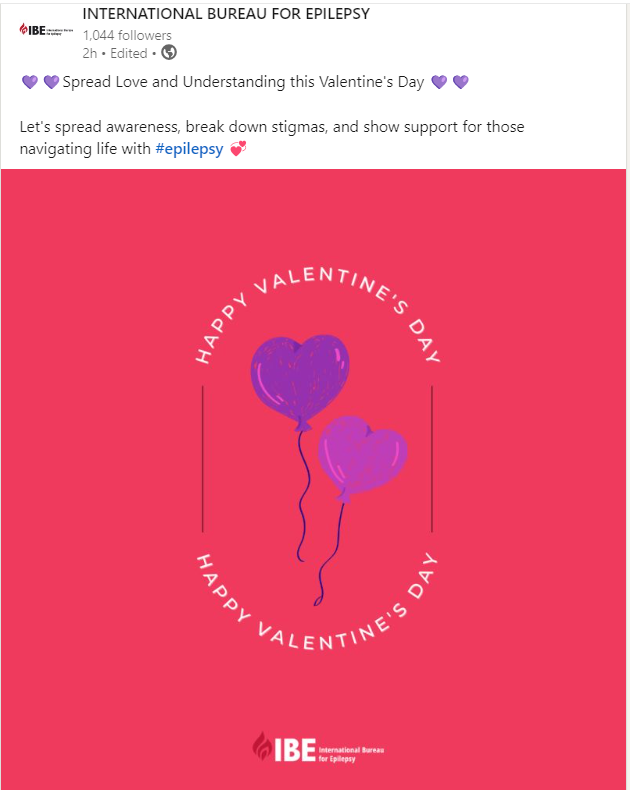Click the "Spread Love and Understanding" headline text
Viewport: 630px width, 790px height.
[243, 82]
